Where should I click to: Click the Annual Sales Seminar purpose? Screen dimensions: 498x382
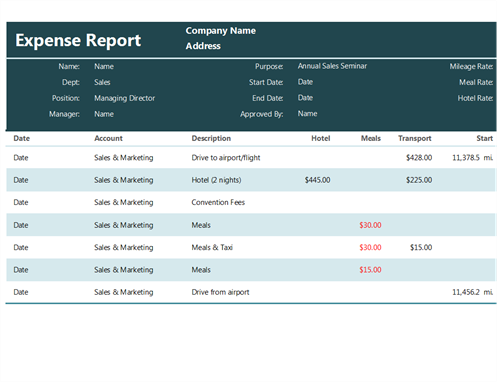click(332, 66)
